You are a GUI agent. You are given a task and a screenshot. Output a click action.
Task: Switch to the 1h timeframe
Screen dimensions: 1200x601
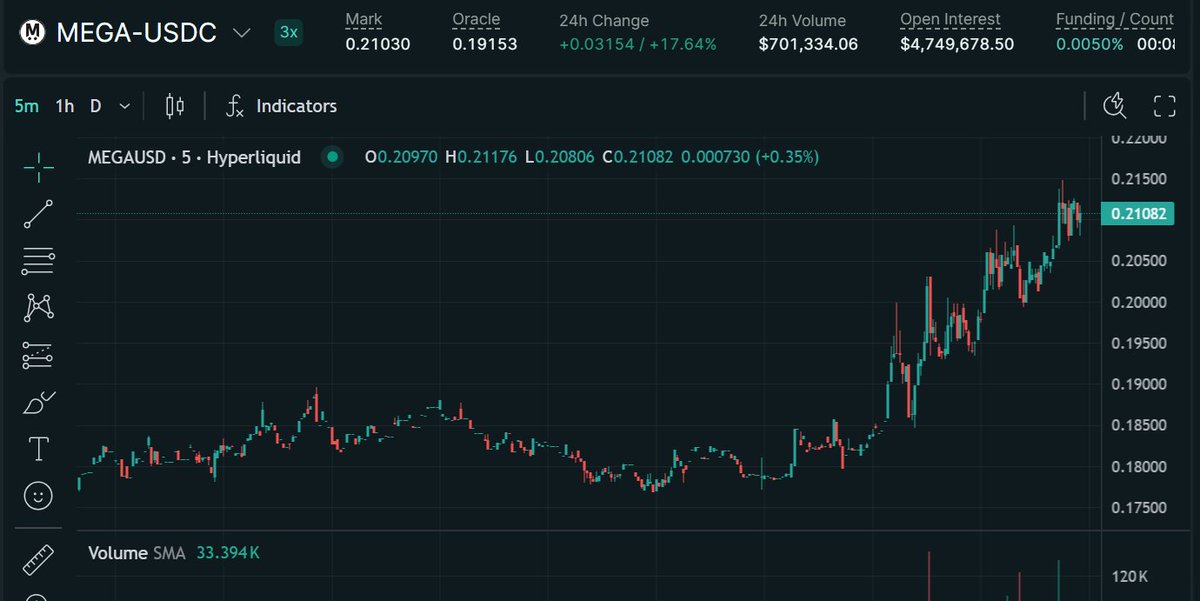(64, 106)
